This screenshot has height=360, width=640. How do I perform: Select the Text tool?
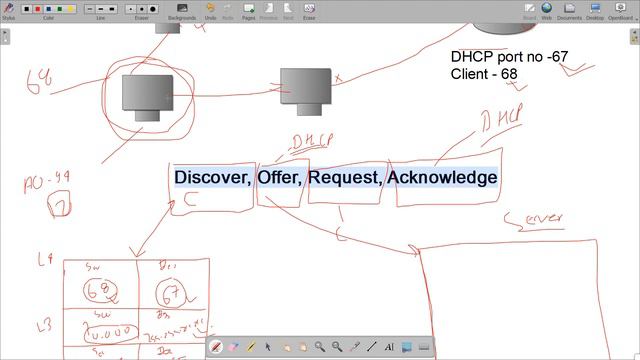pos(389,347)
